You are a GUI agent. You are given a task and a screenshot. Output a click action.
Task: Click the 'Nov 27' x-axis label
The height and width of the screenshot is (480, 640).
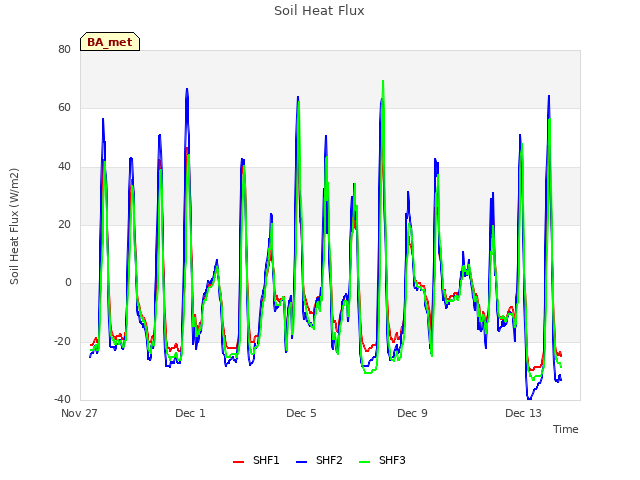pos(79,413)
